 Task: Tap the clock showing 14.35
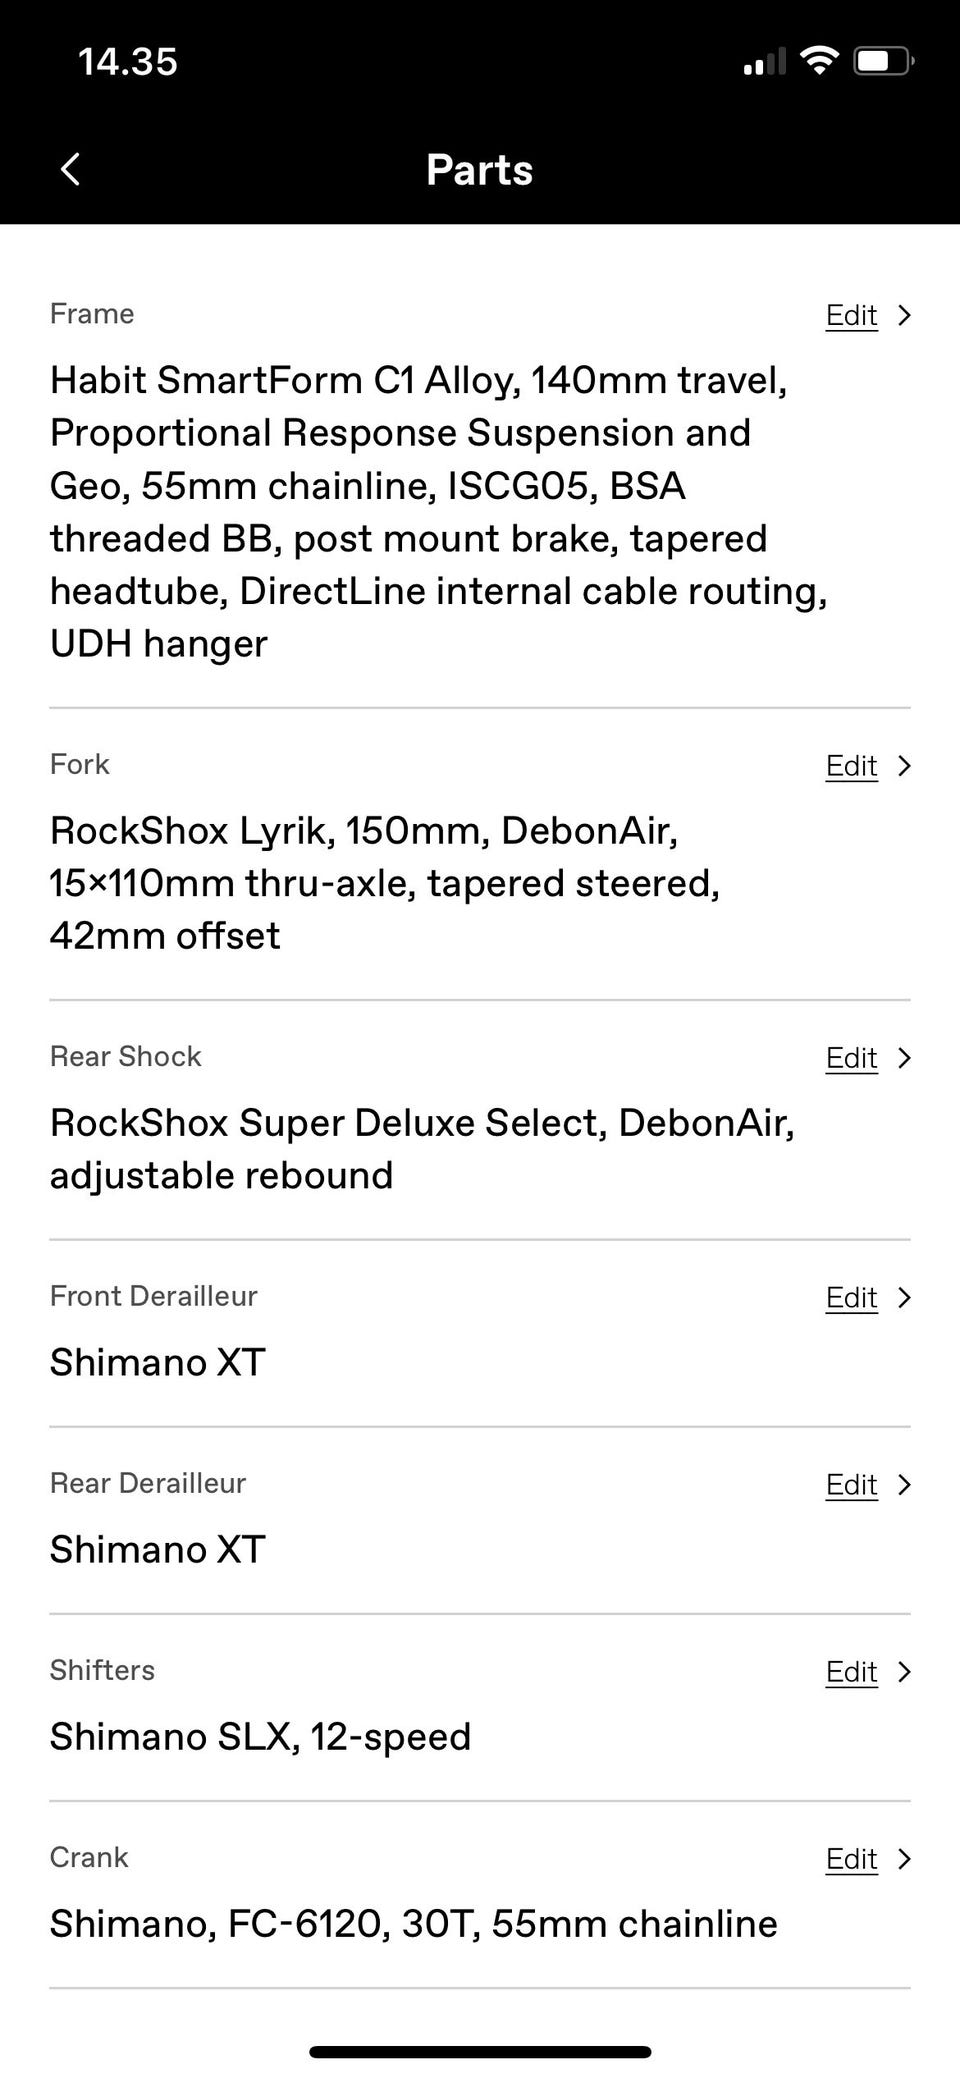128,62
